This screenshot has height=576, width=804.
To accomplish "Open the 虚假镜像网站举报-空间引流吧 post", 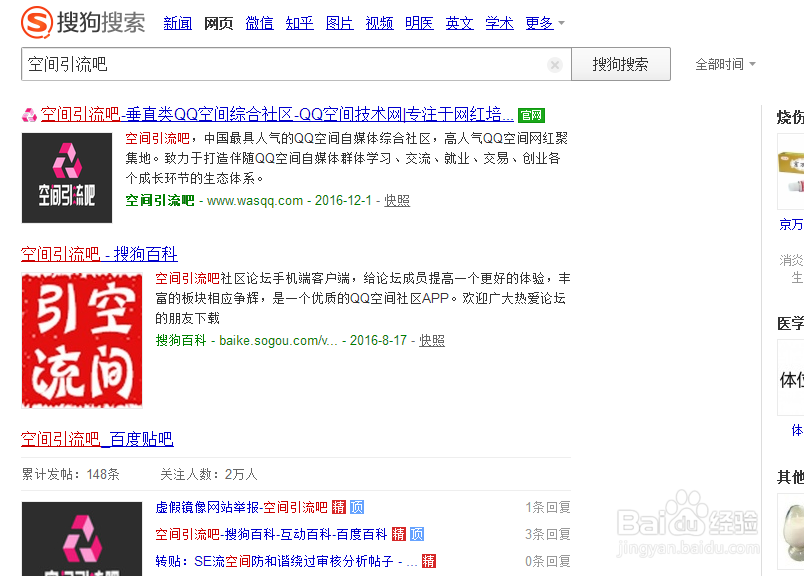I will point(242,507).
